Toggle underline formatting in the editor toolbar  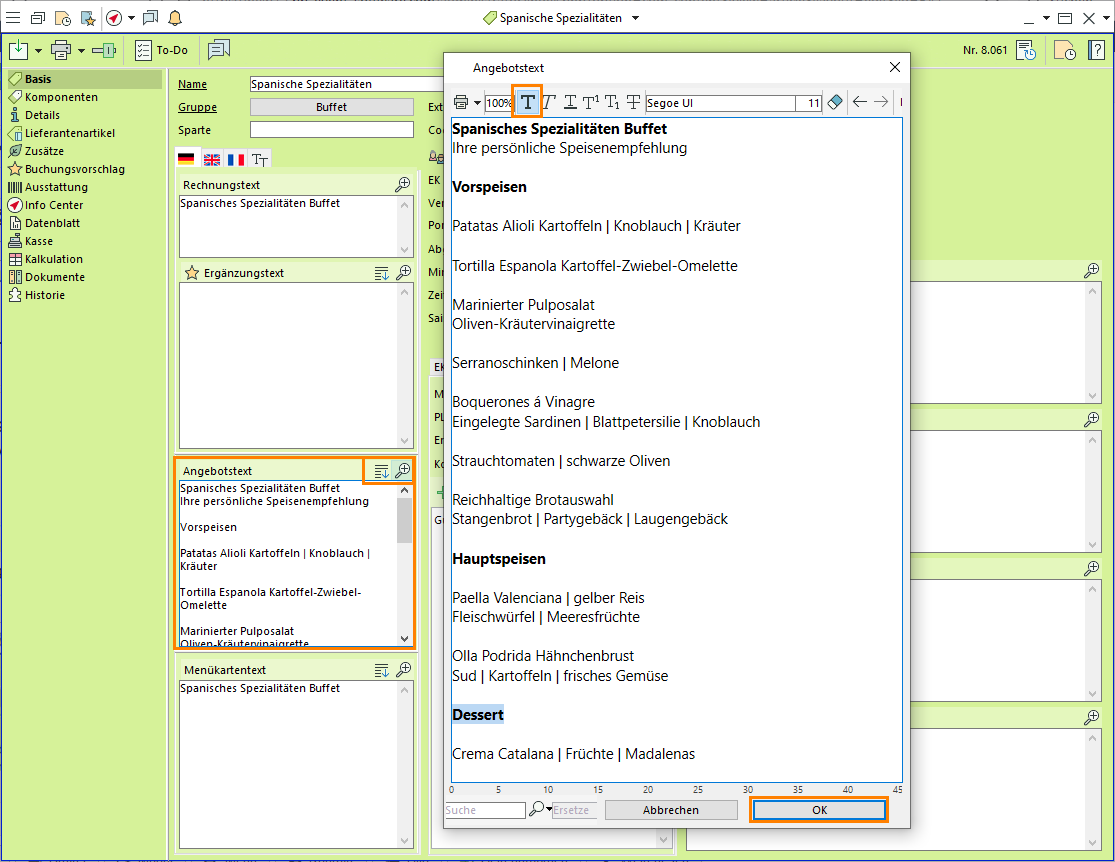(x=570, y=102)
